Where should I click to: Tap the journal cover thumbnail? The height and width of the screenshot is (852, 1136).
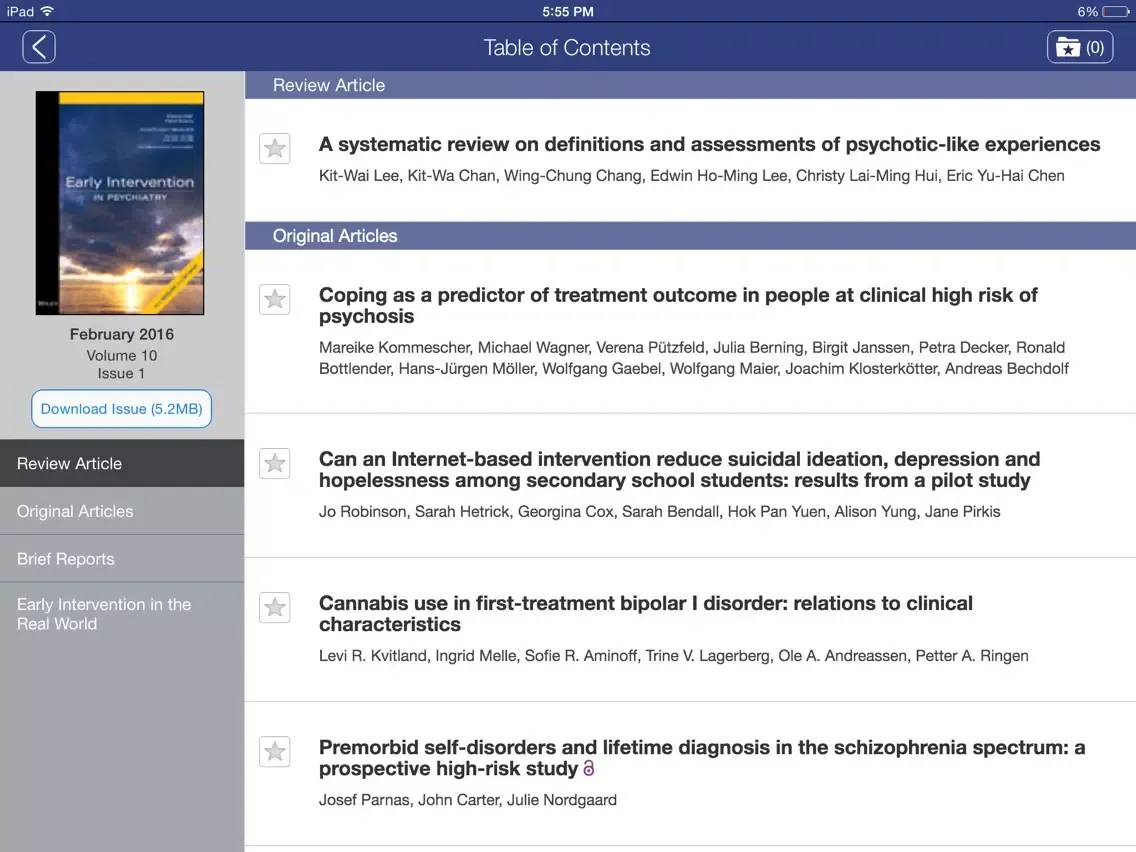point(120,203)
